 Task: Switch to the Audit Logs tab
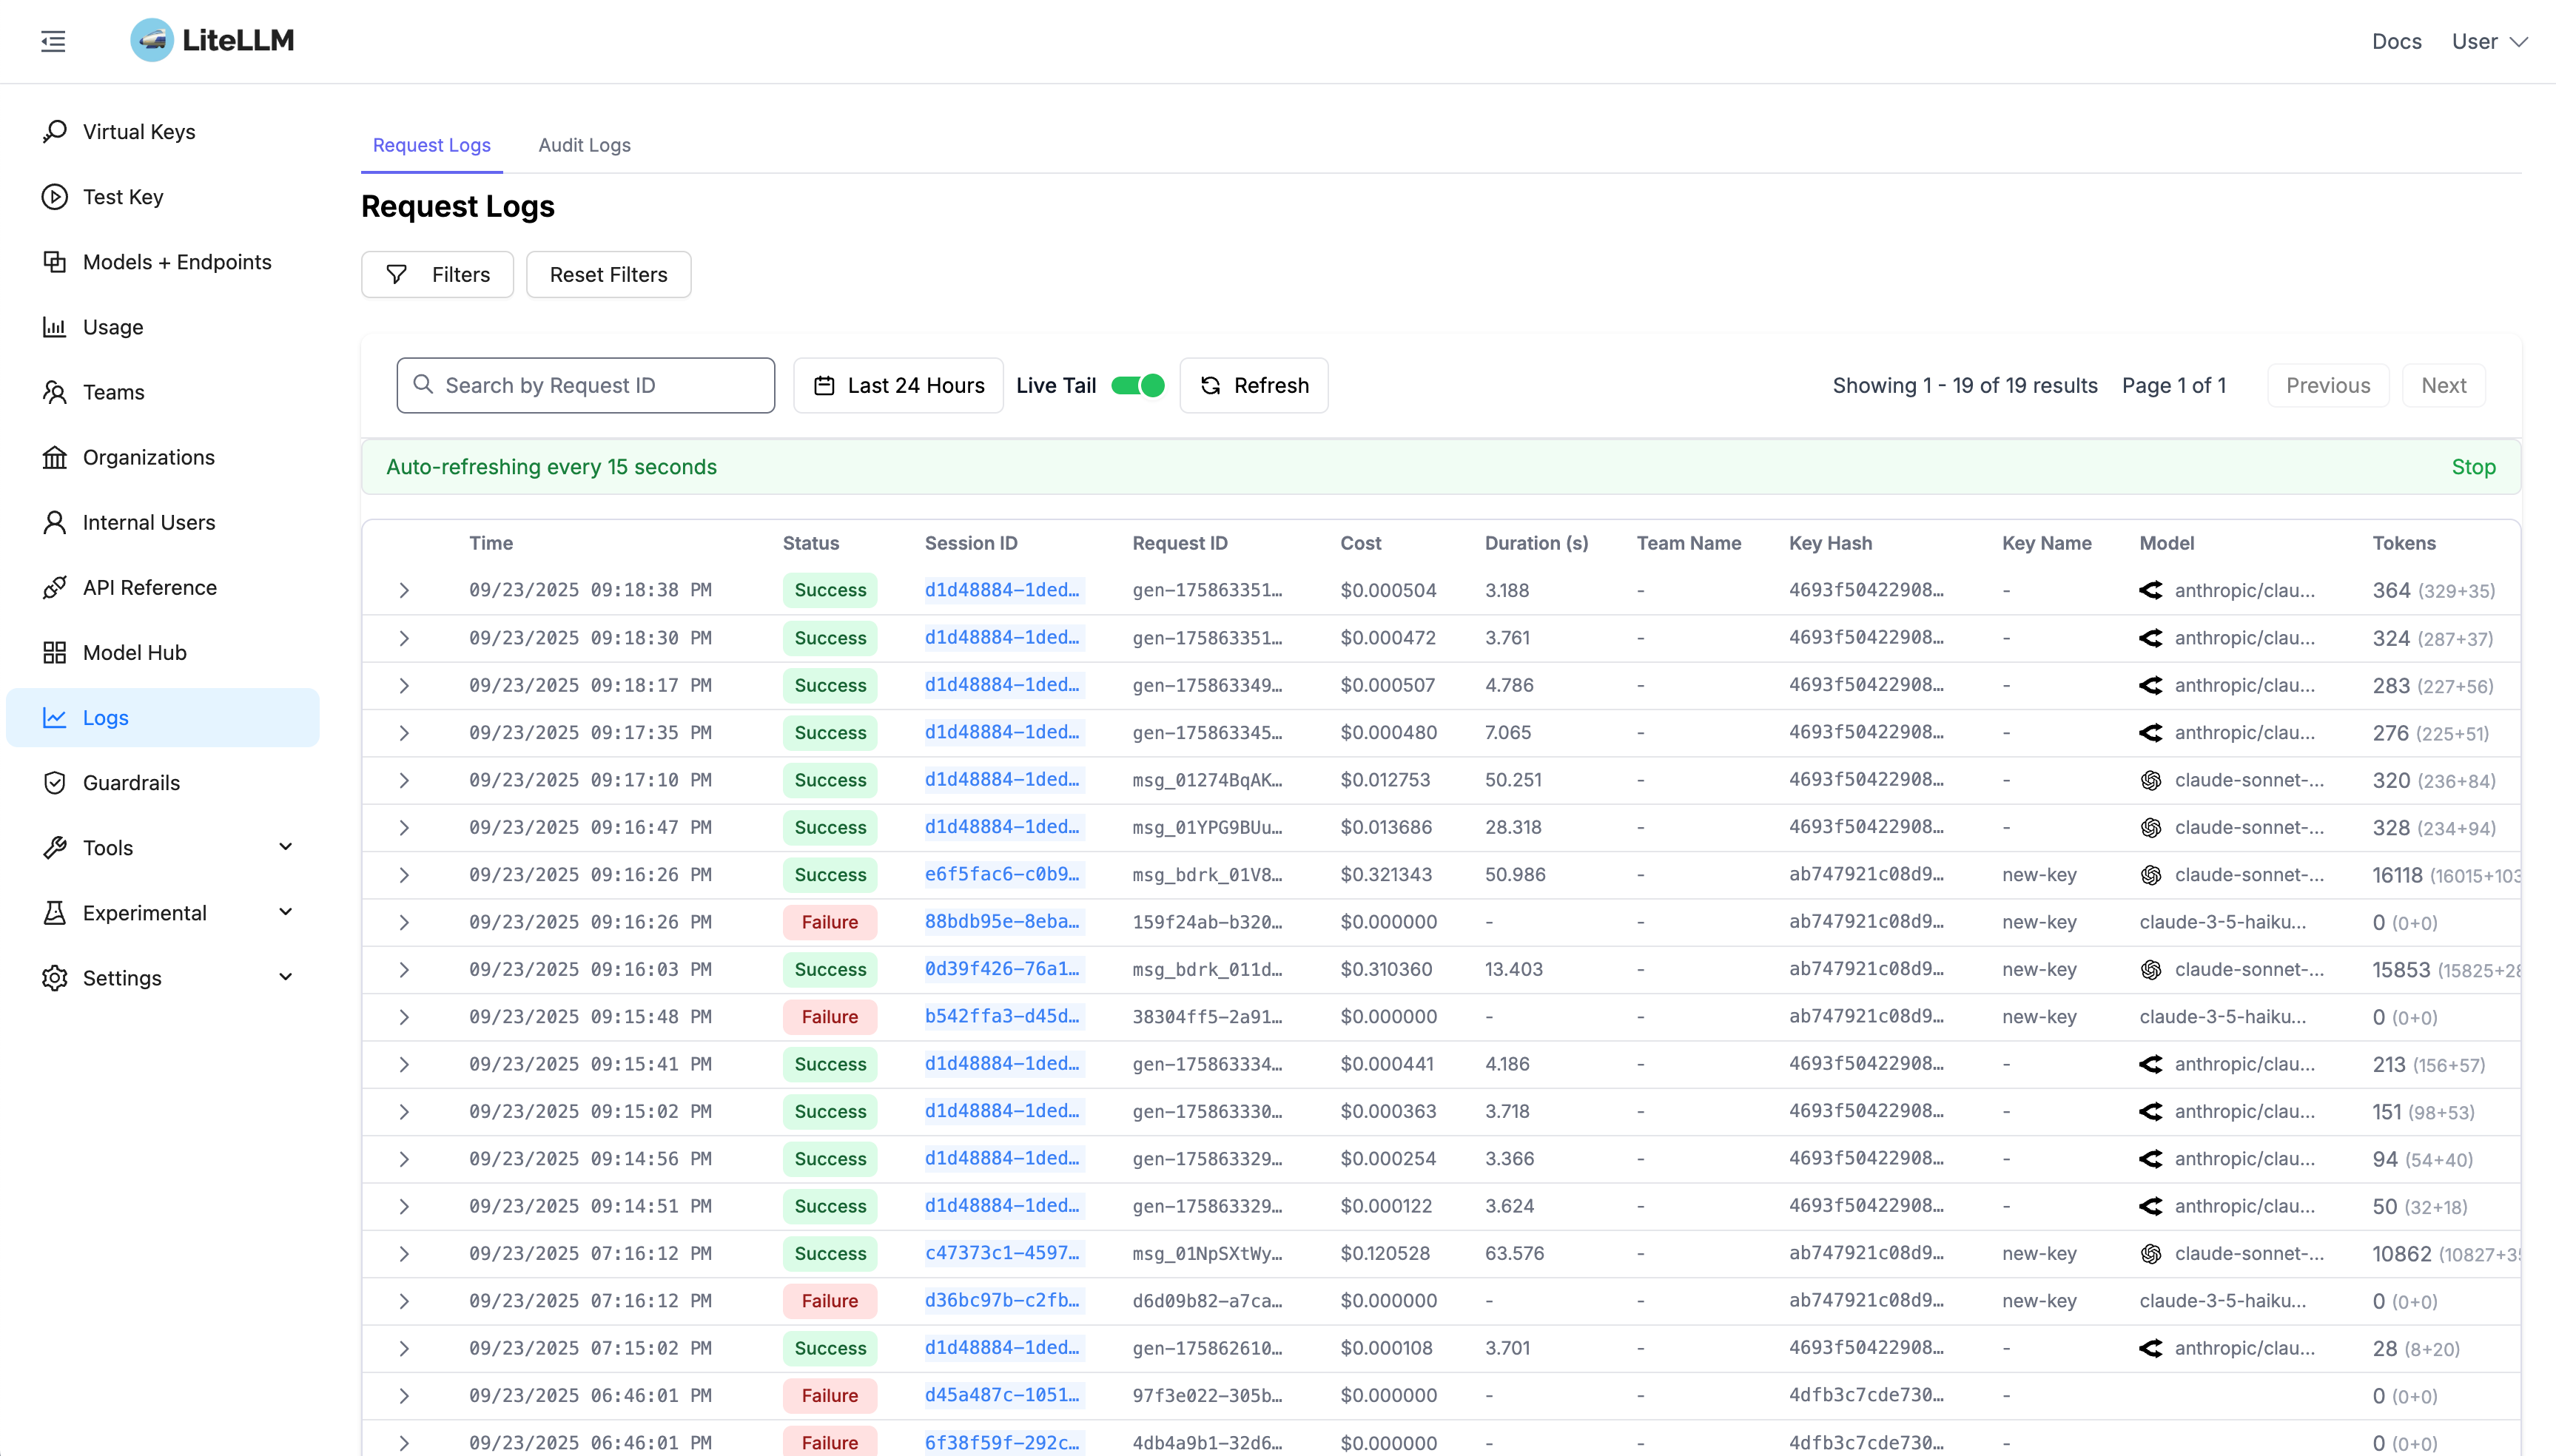pyautogui.click(x=584, y=145)
